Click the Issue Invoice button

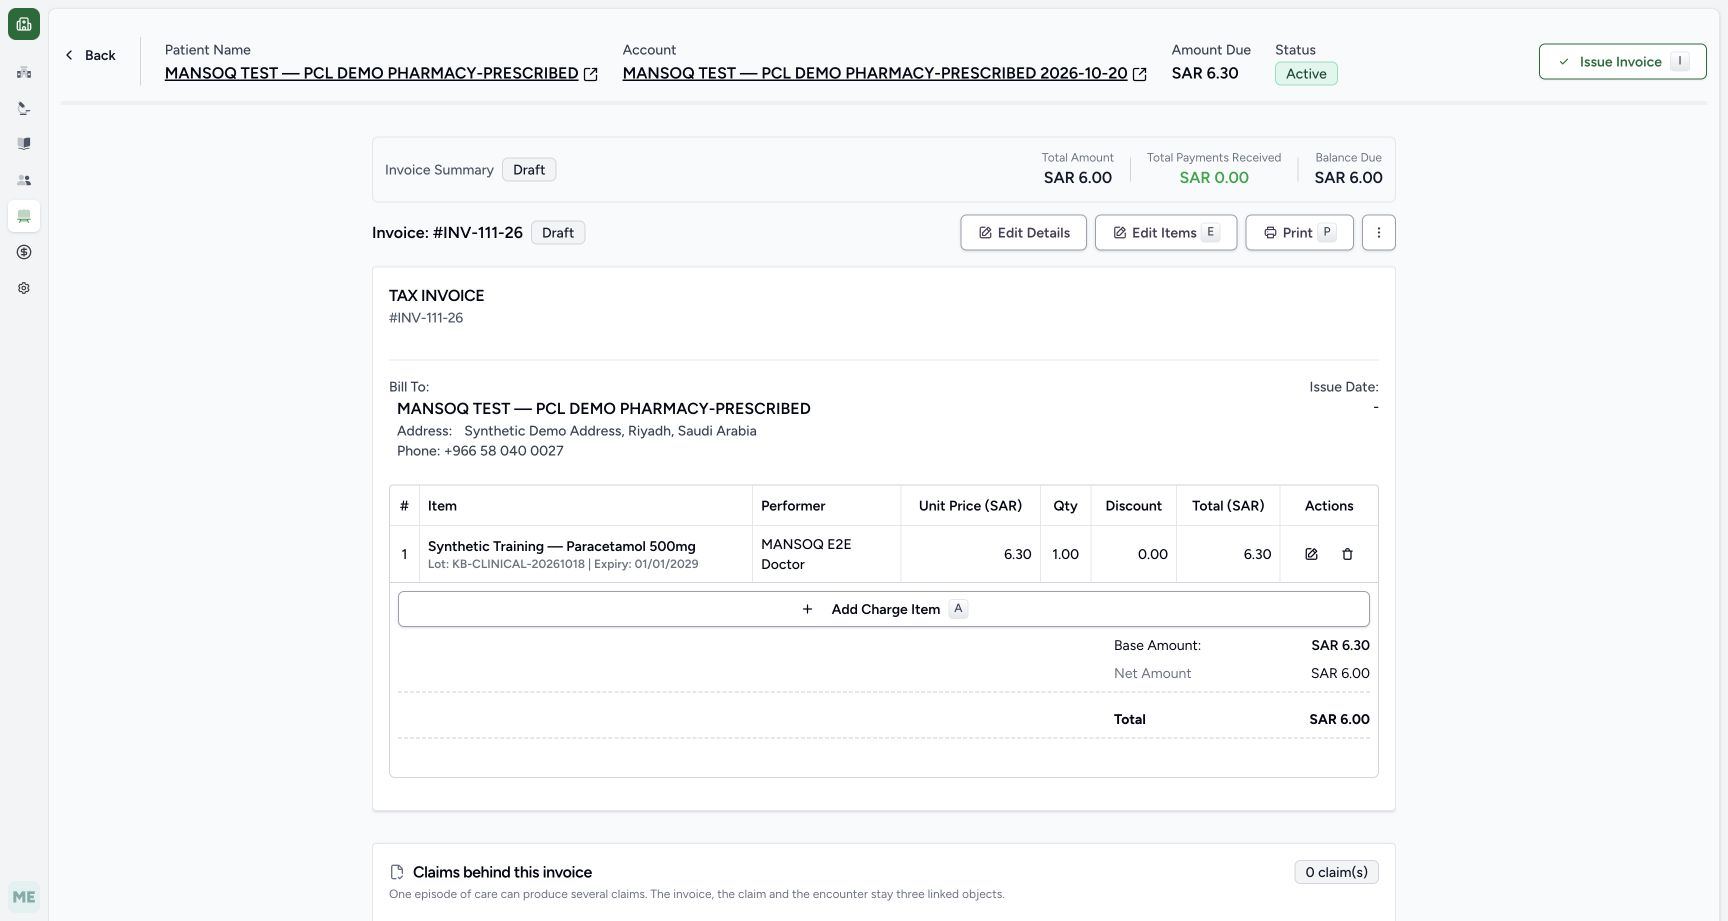pos(1622,62)
